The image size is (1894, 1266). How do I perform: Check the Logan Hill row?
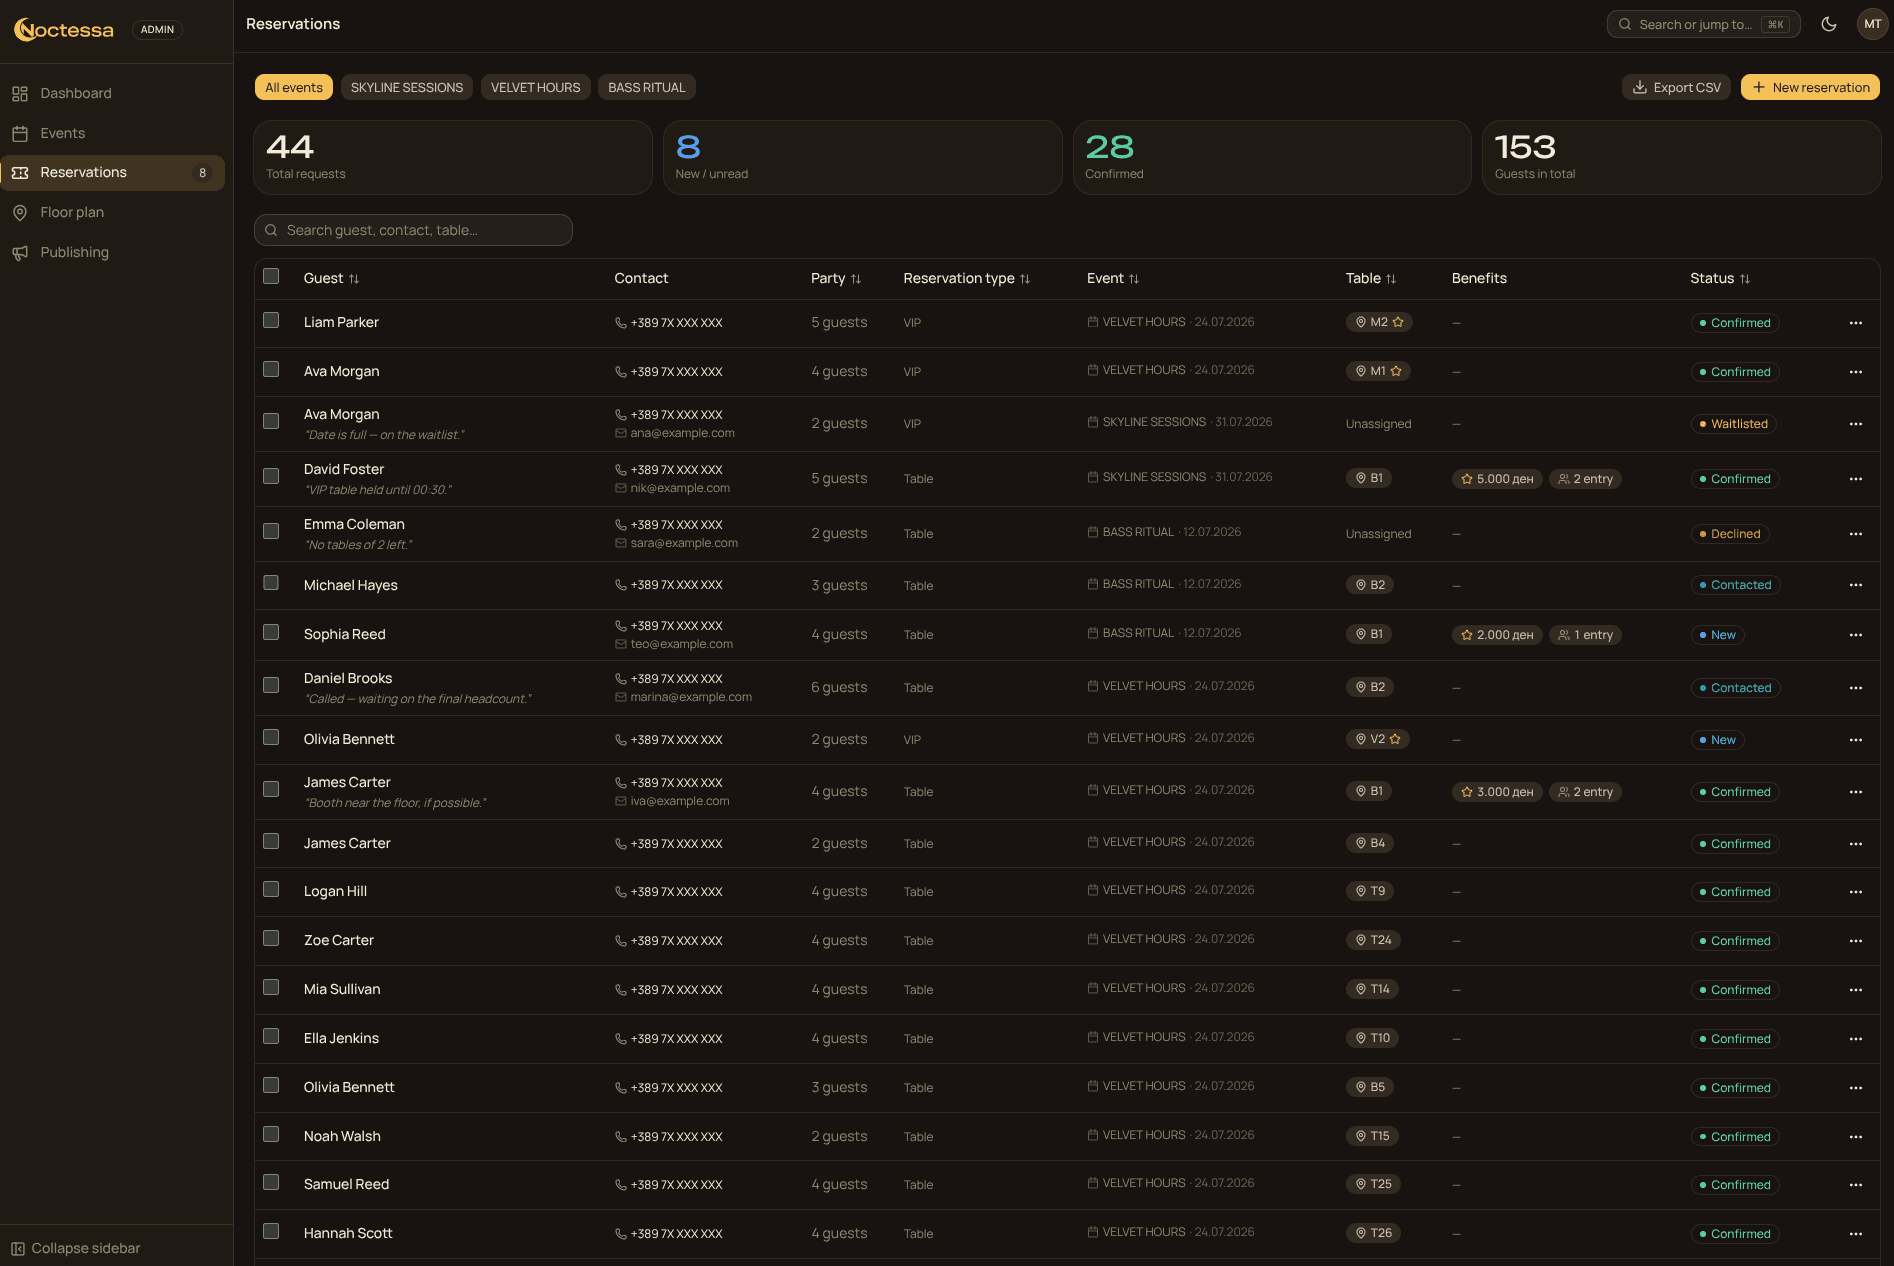pyautogui.click(x=271, y=889)
